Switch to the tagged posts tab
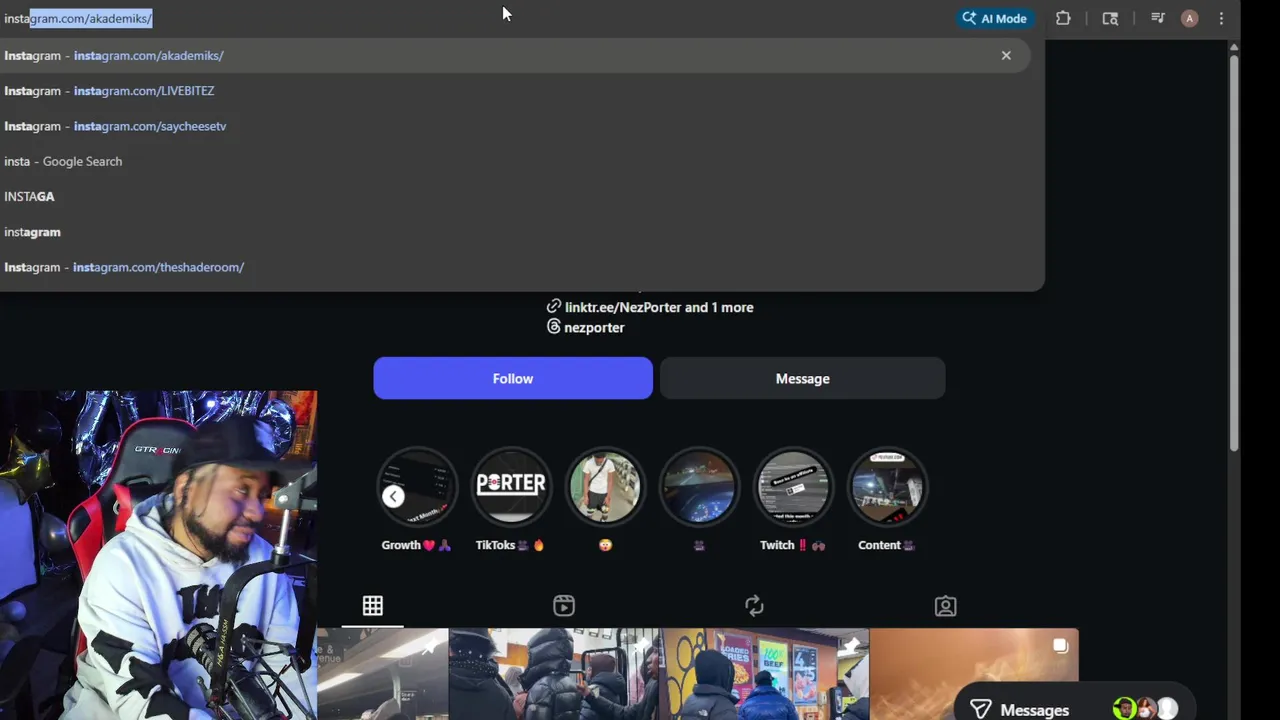The height and width of the screenshot is (720, 1280). tap(945, 606)
